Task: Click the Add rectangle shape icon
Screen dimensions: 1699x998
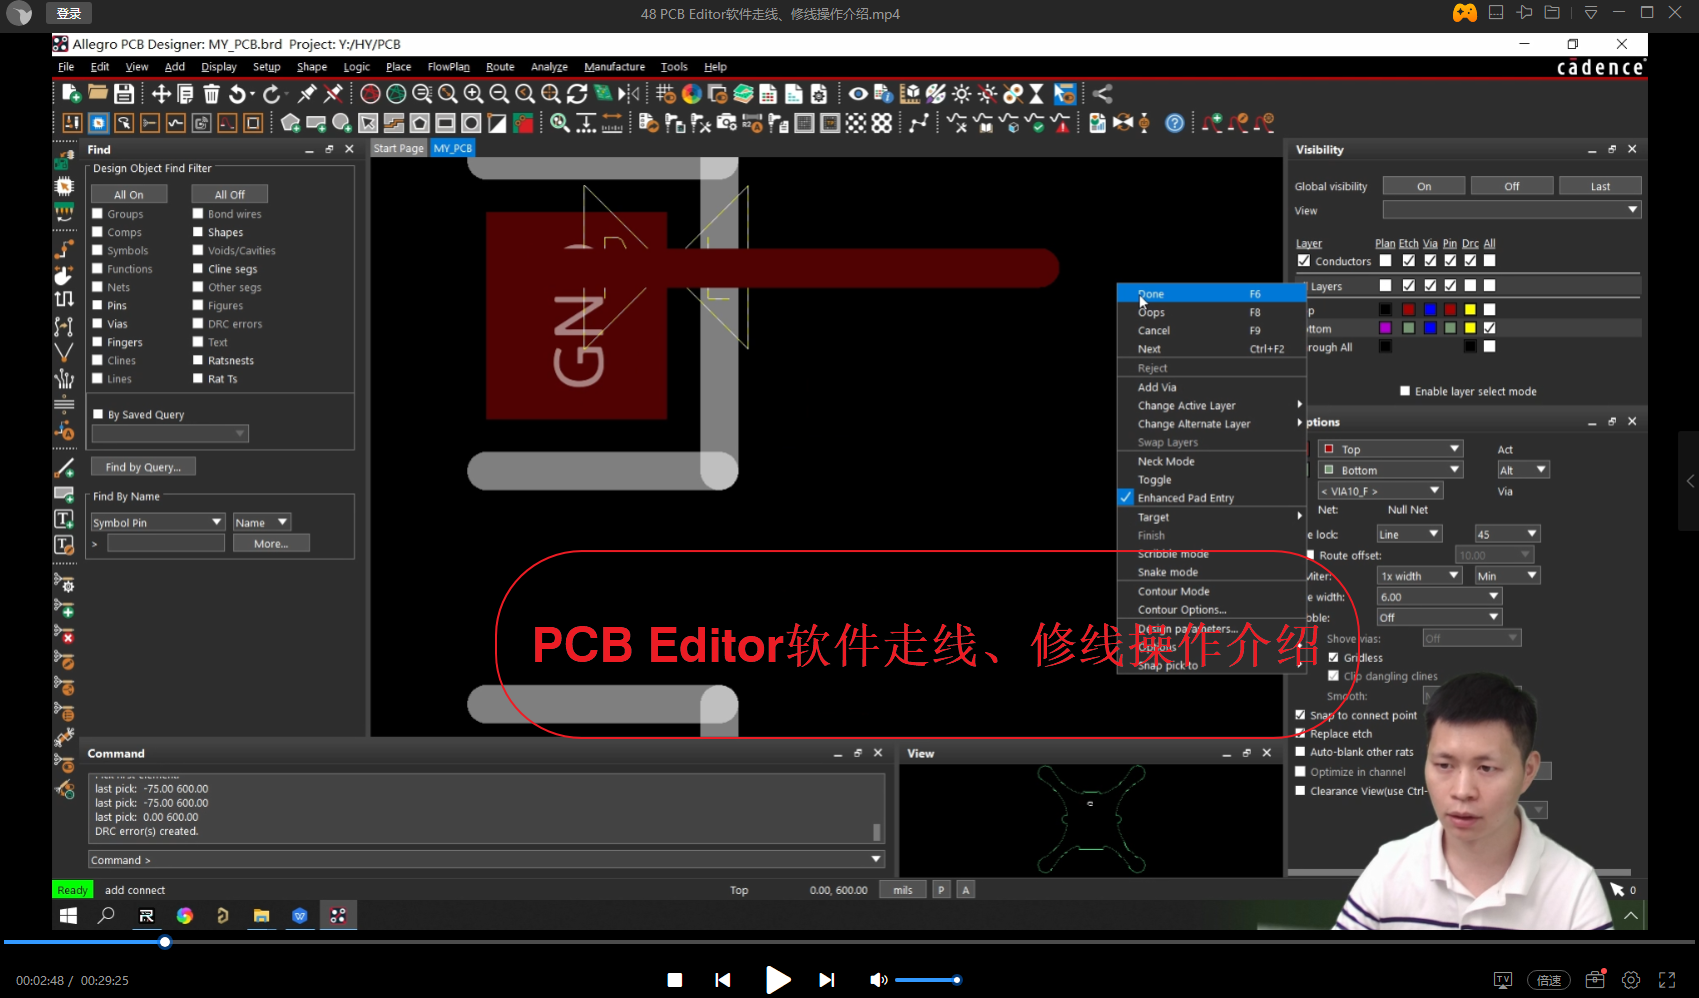Action: (316, 122)
